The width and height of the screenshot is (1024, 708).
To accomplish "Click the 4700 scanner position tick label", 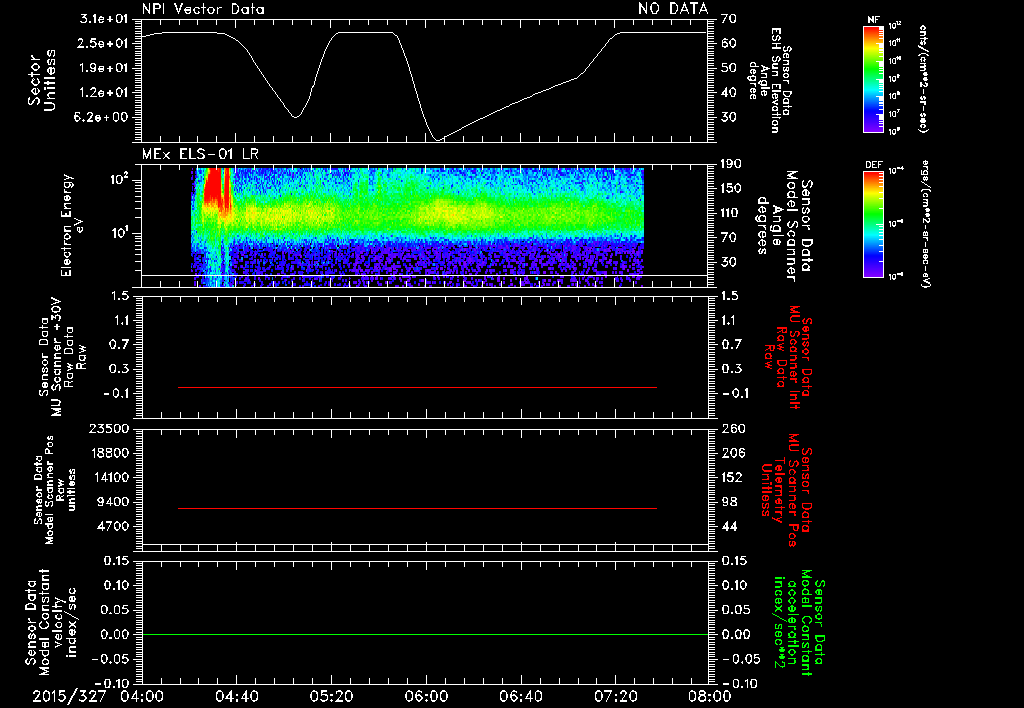I will coord(113,526).
